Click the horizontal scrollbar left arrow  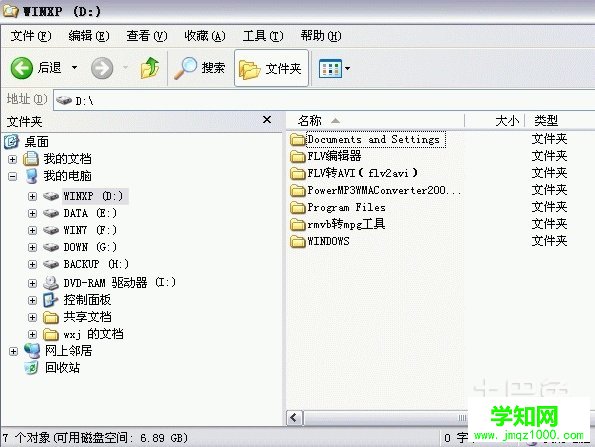point(294,418)
